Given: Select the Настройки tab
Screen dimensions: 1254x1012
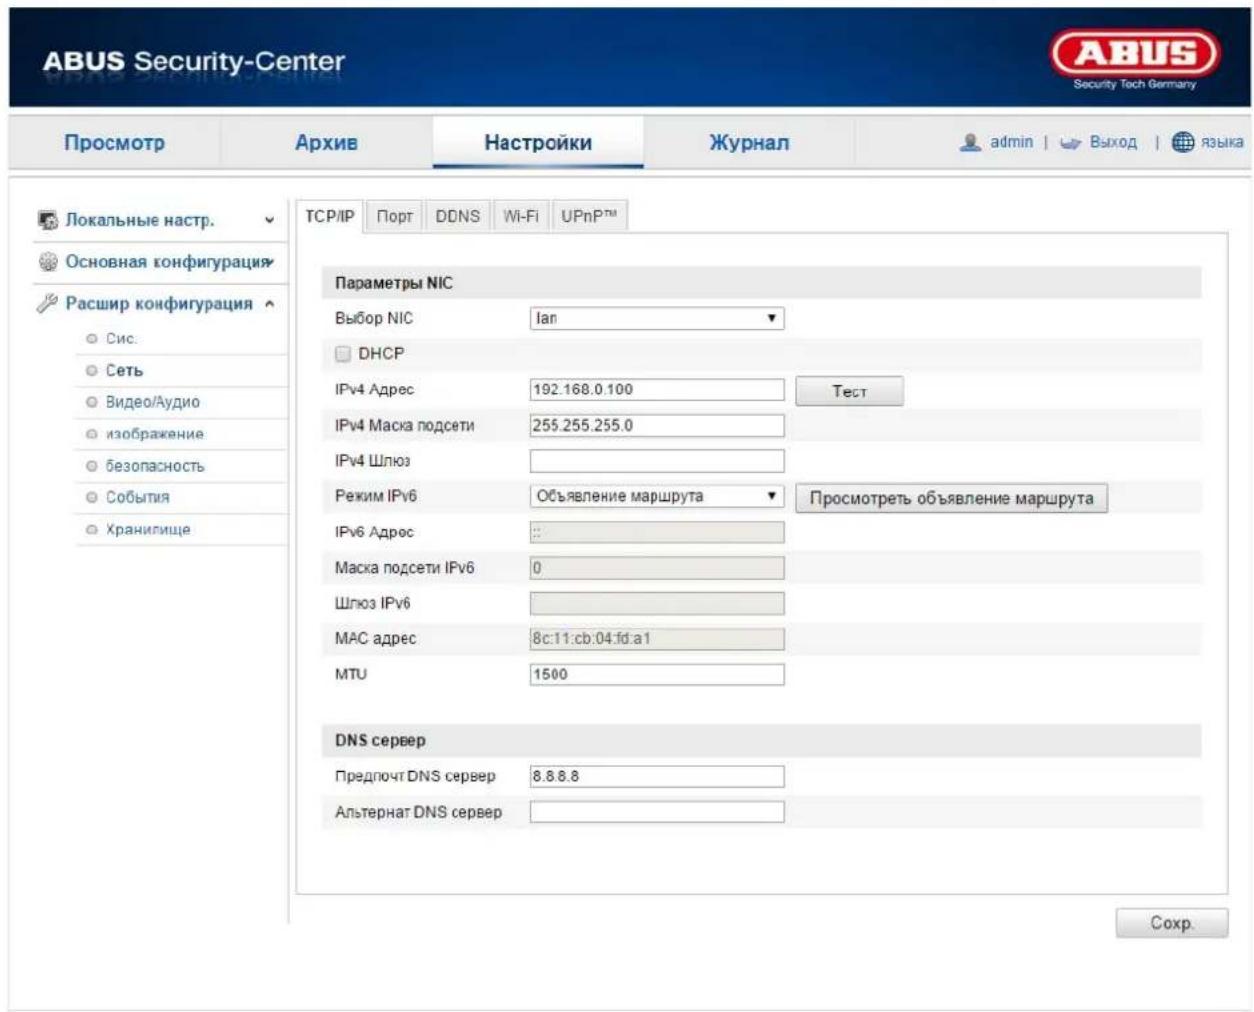Looking at the screenshot, I should pyautogui.click(x=538, y=142).
